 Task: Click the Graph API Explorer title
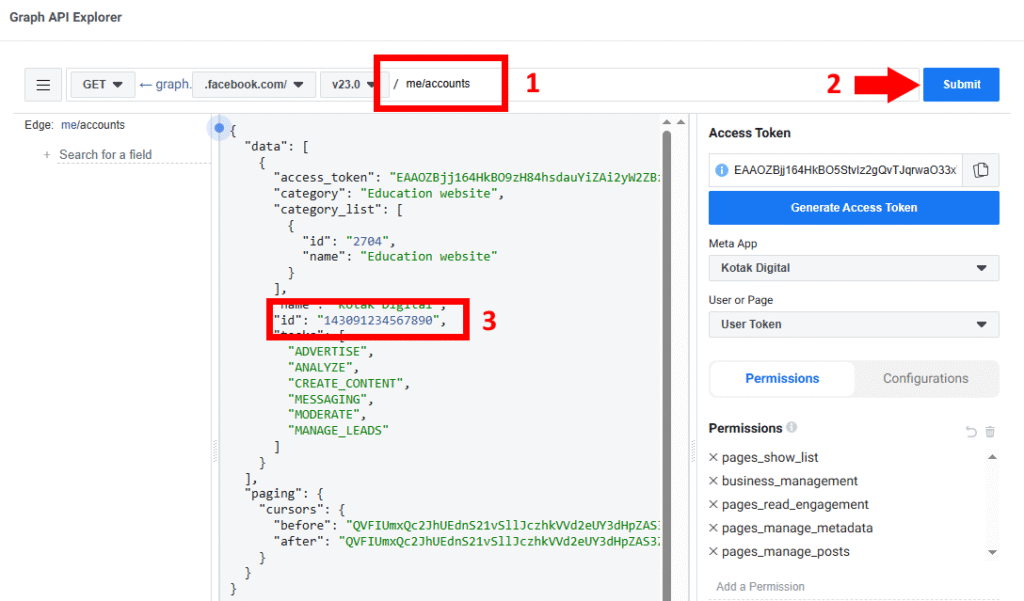pyautogui.click(x=65, y=18)
